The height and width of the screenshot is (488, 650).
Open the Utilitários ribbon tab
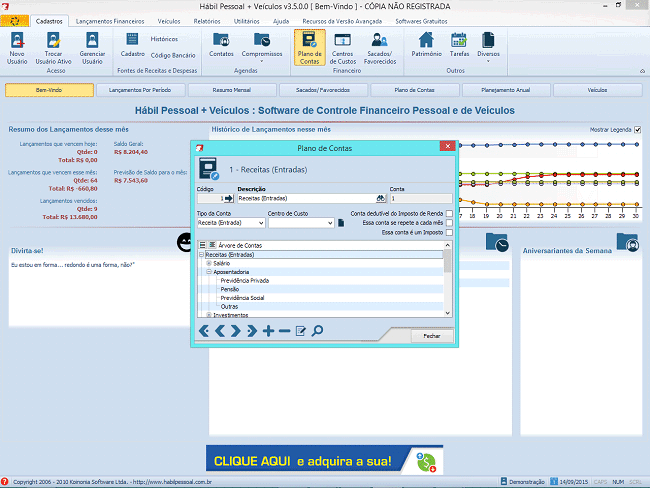coord(247,21)
